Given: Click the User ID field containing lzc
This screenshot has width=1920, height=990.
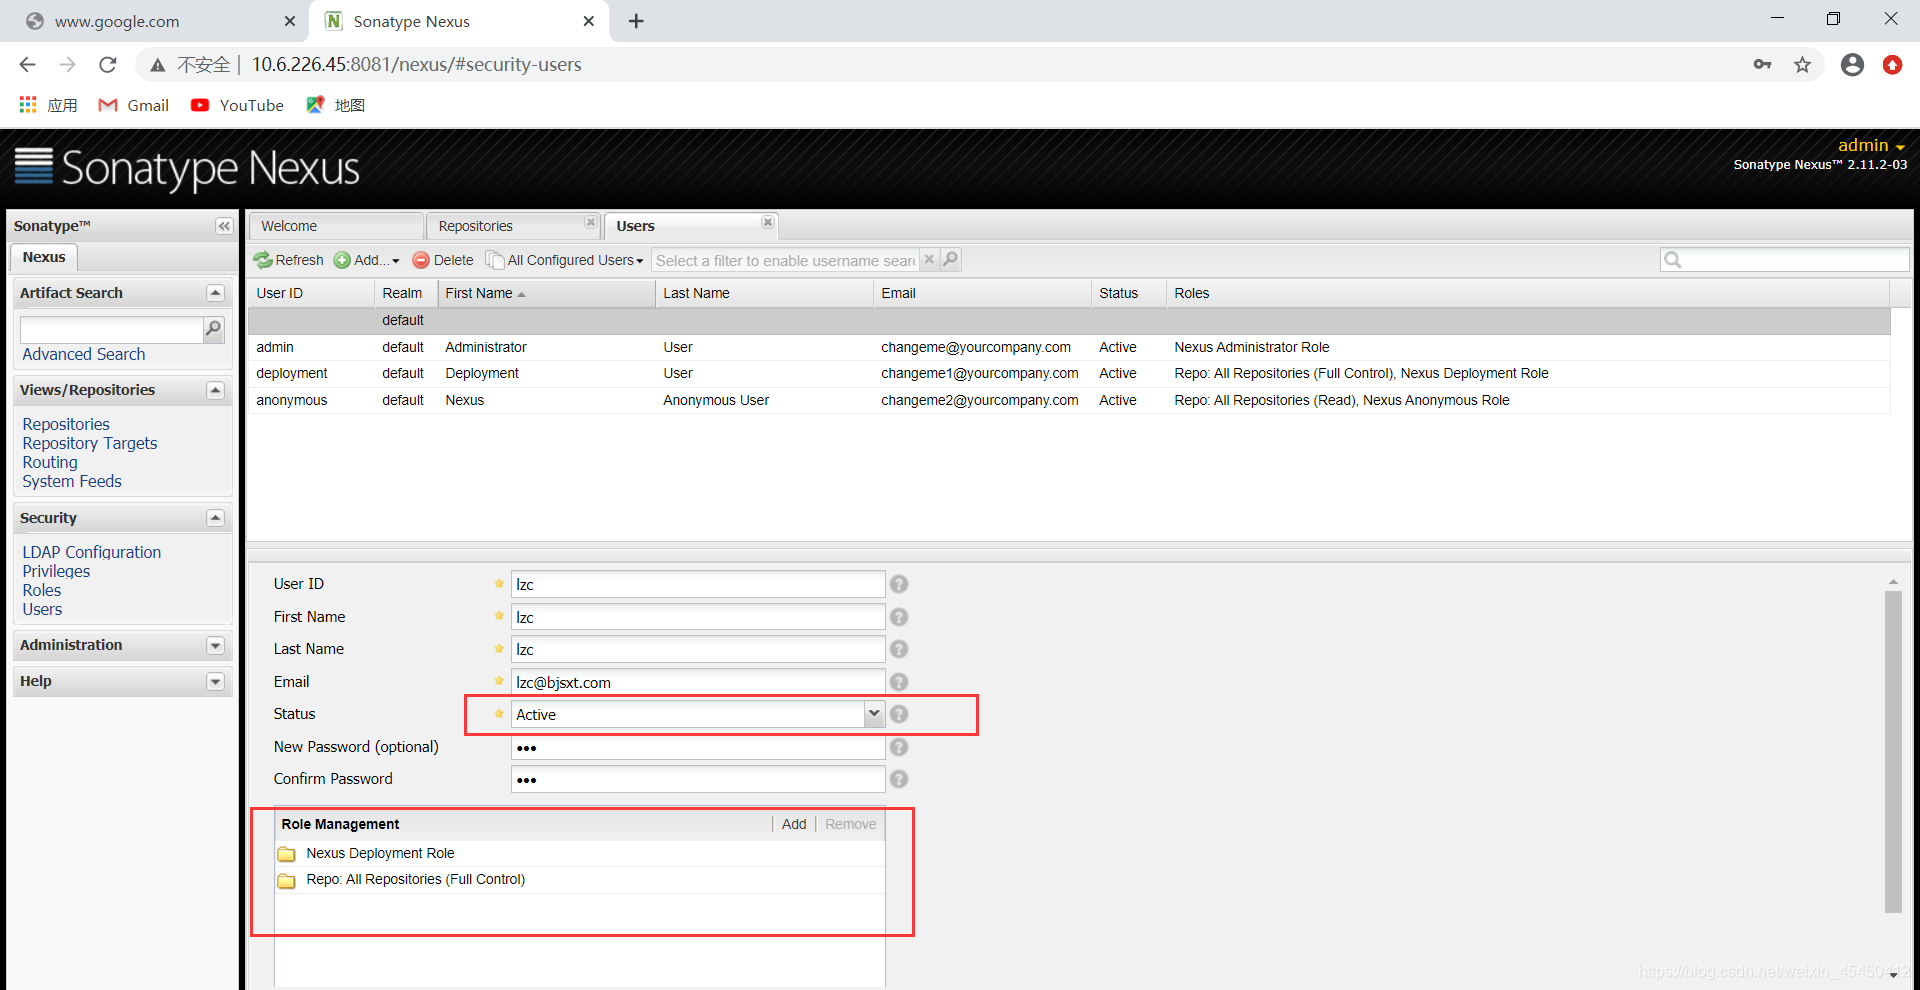Looking at the screenshot, I should pyautogui.click(x=698, y=584).
